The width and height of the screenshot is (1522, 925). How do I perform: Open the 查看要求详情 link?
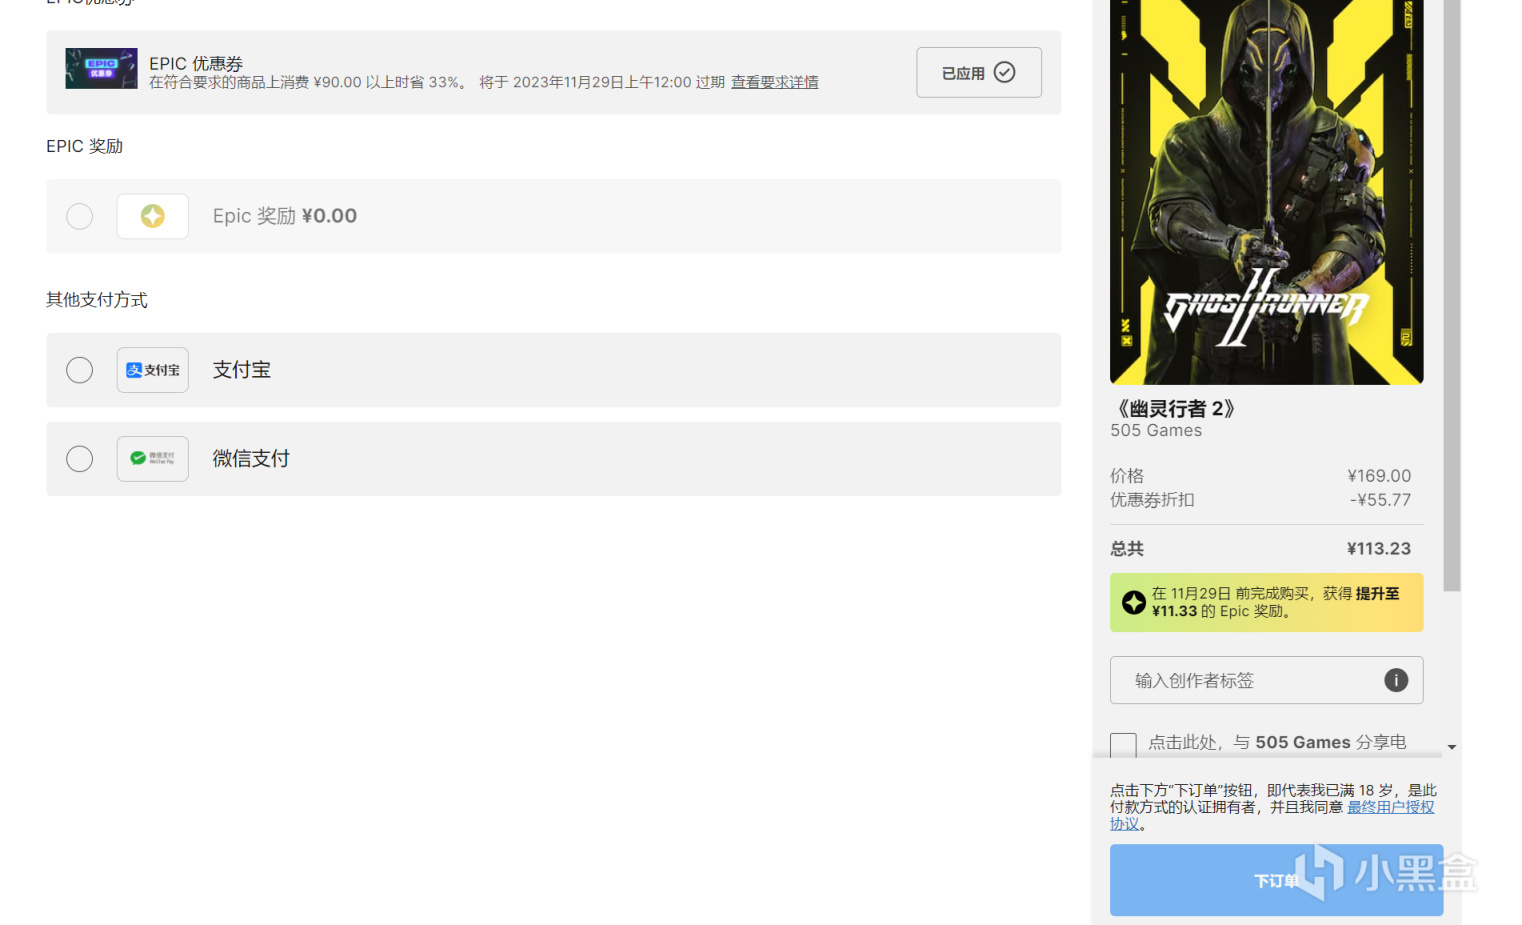[x=775, y=82]
